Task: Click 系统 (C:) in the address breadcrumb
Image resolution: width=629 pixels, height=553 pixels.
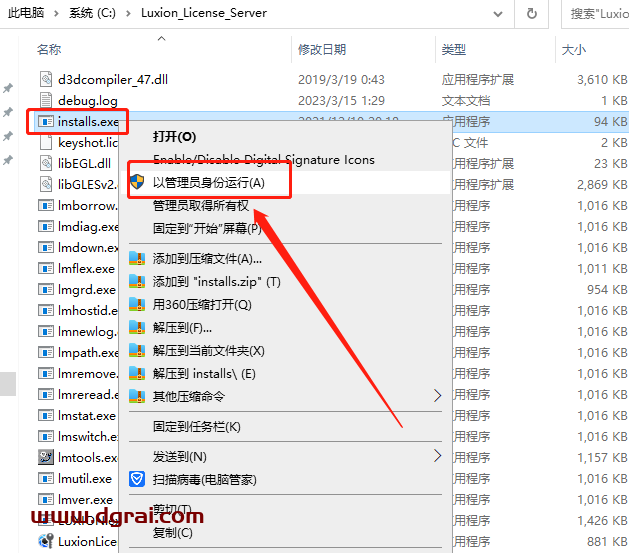Action: click(x=92, y=13)
